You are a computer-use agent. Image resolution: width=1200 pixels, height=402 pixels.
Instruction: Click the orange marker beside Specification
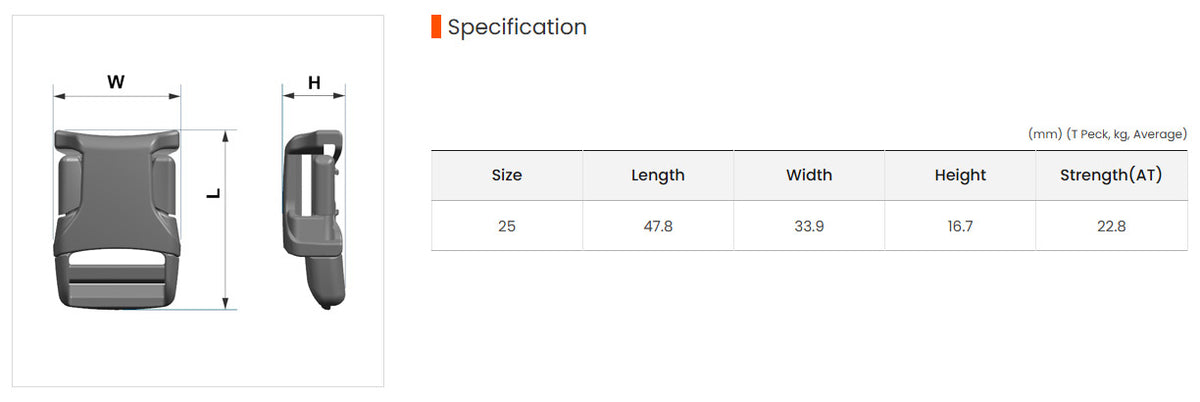point(436,27)
